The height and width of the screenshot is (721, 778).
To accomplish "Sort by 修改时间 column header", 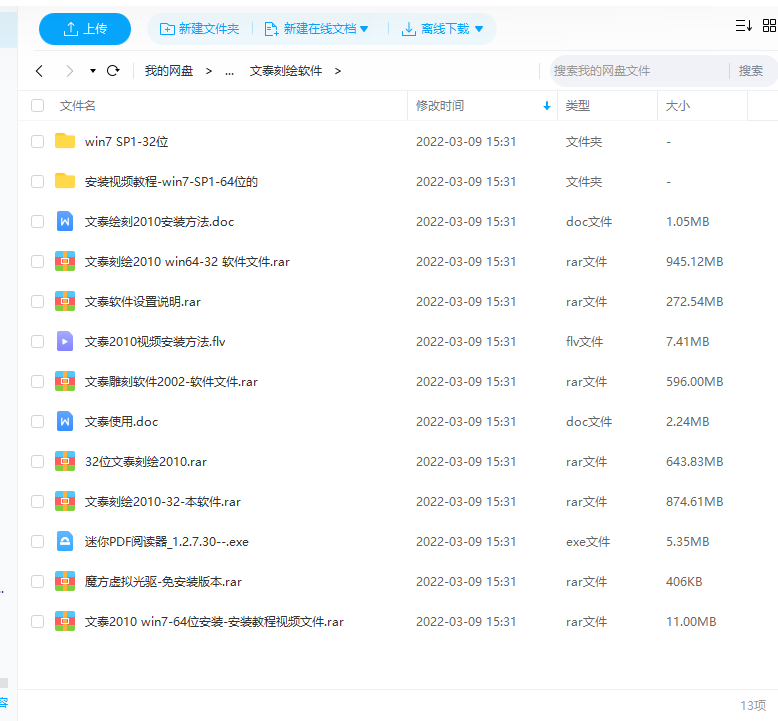I will [x=440, y=105].
